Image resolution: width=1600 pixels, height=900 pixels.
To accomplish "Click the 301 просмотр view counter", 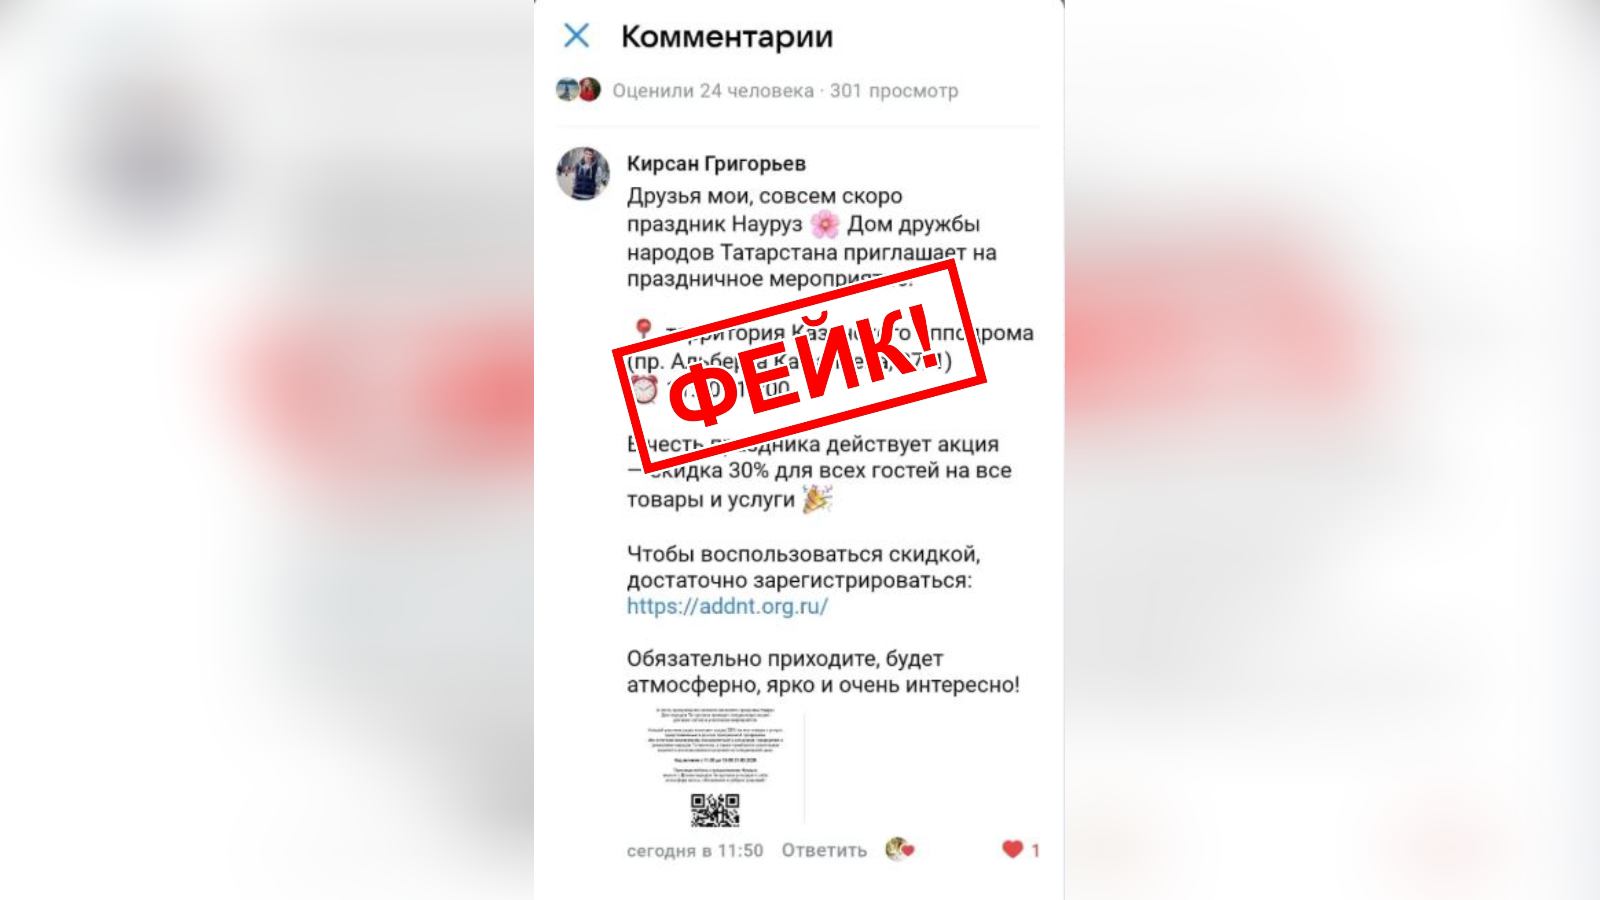I will [894, 91].
